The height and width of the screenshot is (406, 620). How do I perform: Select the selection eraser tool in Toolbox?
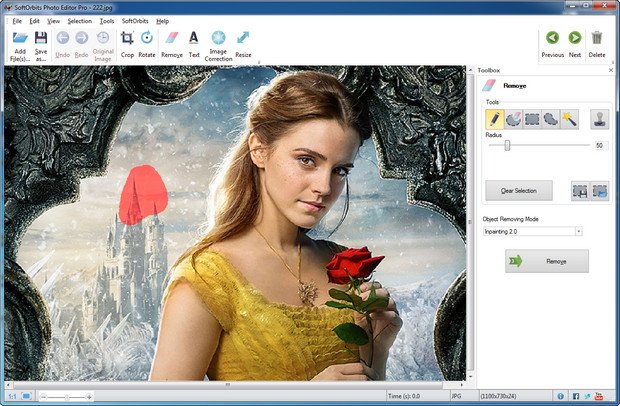point(513,119)
